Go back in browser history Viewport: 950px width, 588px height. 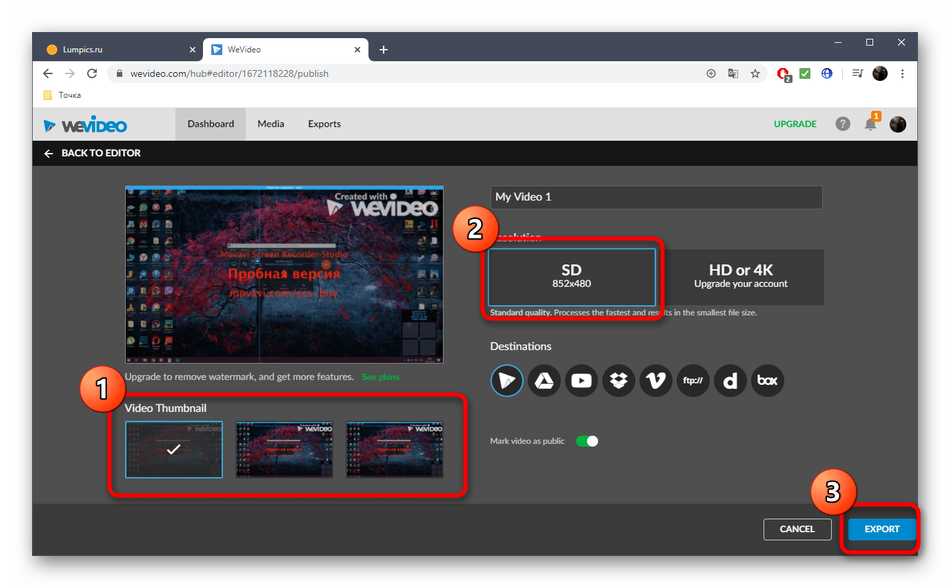tap(48, 73)
